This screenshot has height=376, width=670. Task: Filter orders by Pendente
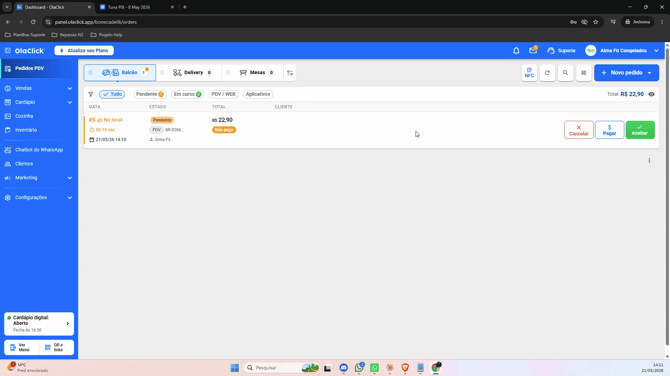pyautogui.click(x=150, y=94)
